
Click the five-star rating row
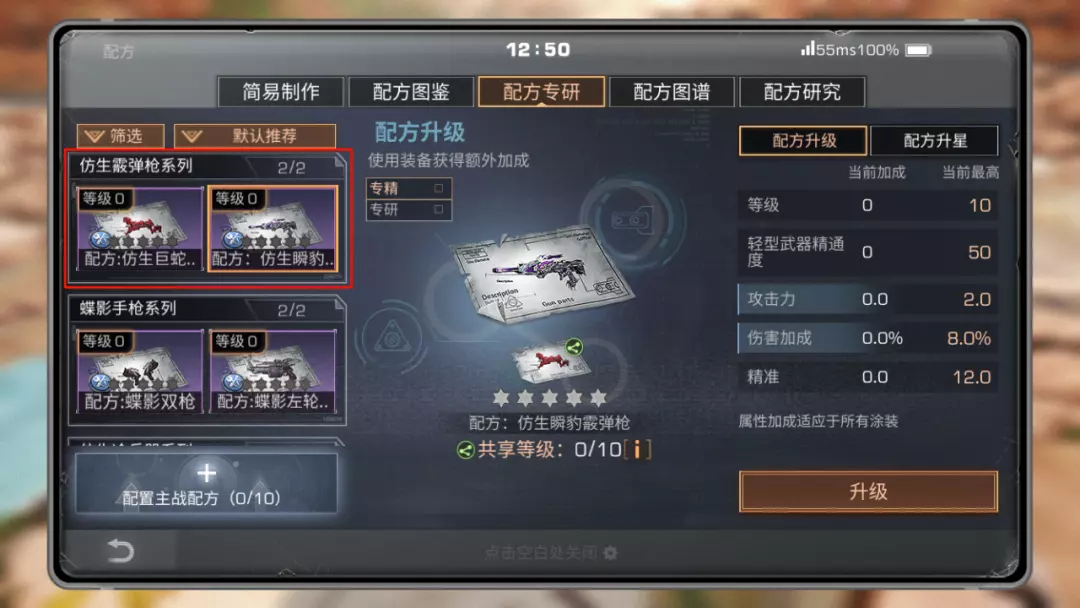click(x=550, y=397)
